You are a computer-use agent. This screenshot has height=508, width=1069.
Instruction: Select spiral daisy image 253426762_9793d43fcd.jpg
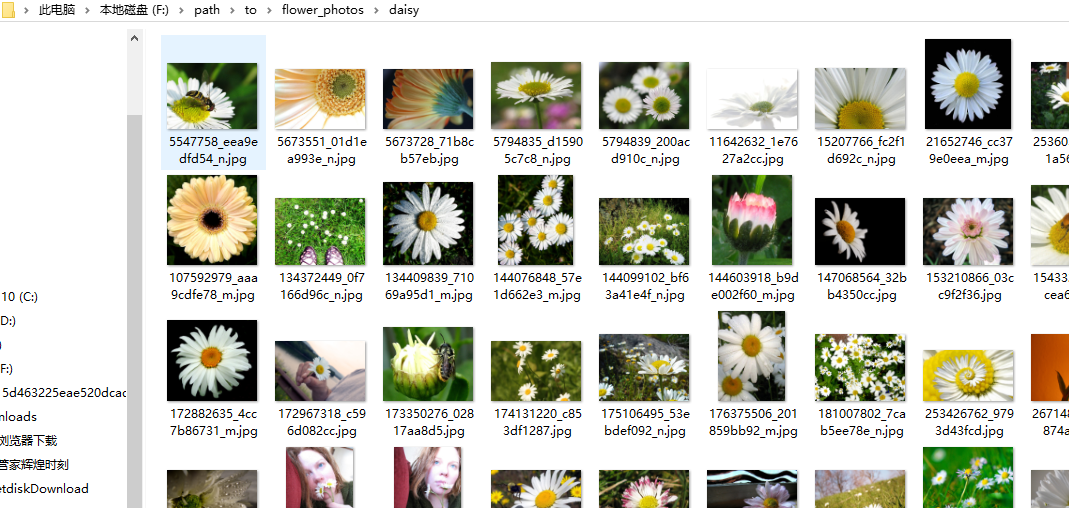coord(968,376)
